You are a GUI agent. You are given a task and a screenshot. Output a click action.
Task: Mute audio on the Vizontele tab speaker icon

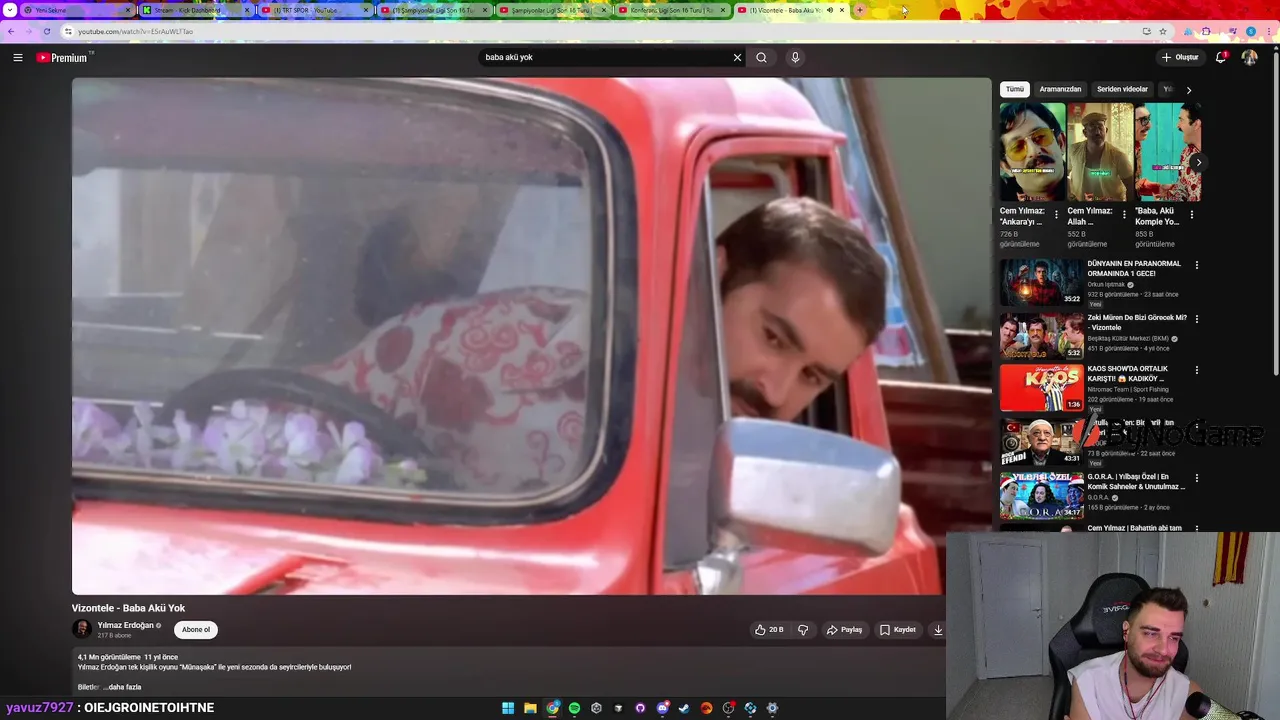pyautogui.click(x=830, y=10)
